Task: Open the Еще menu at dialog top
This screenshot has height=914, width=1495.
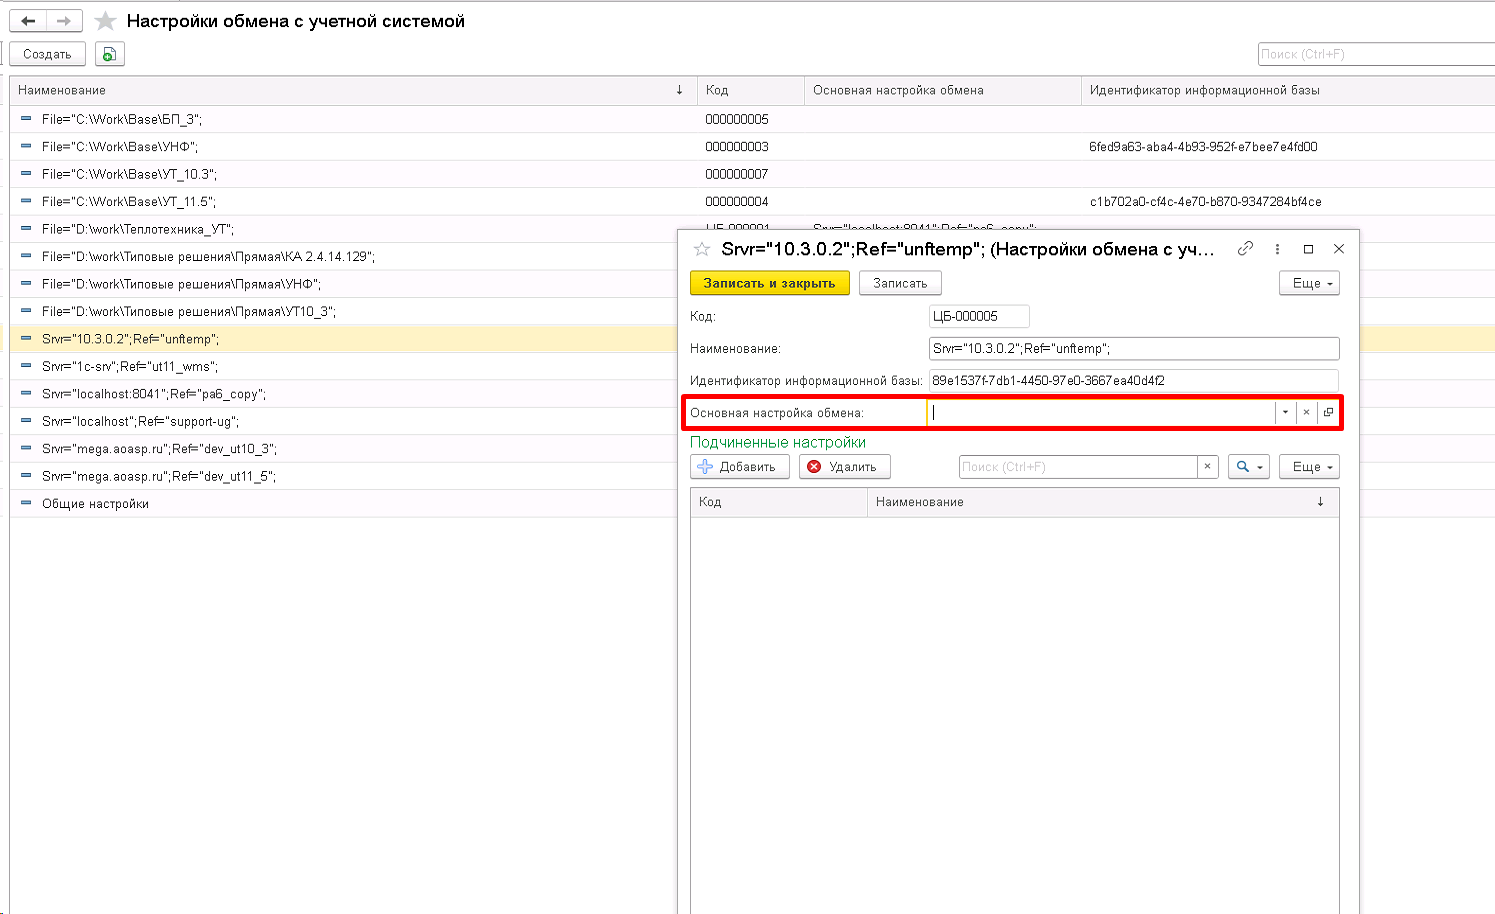Action: pyautogui.click(x=1309, y=283)
